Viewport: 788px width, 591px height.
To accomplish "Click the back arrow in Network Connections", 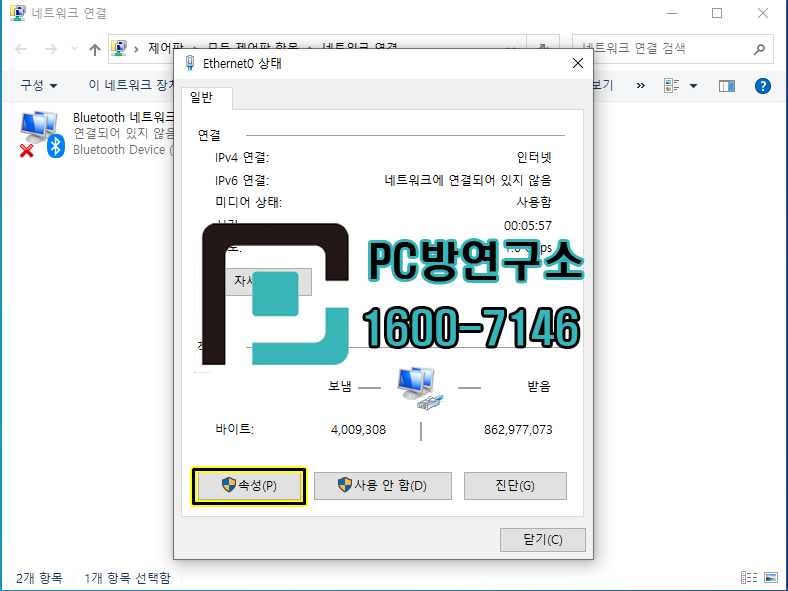I will 21,49.
